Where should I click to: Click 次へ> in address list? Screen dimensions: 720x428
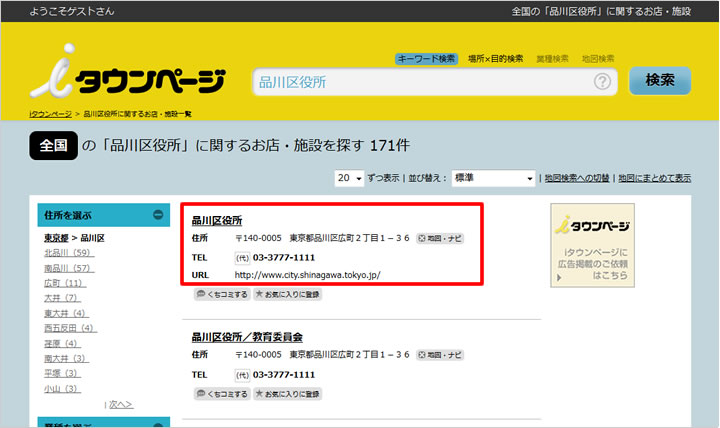click(x=121, y=405)
